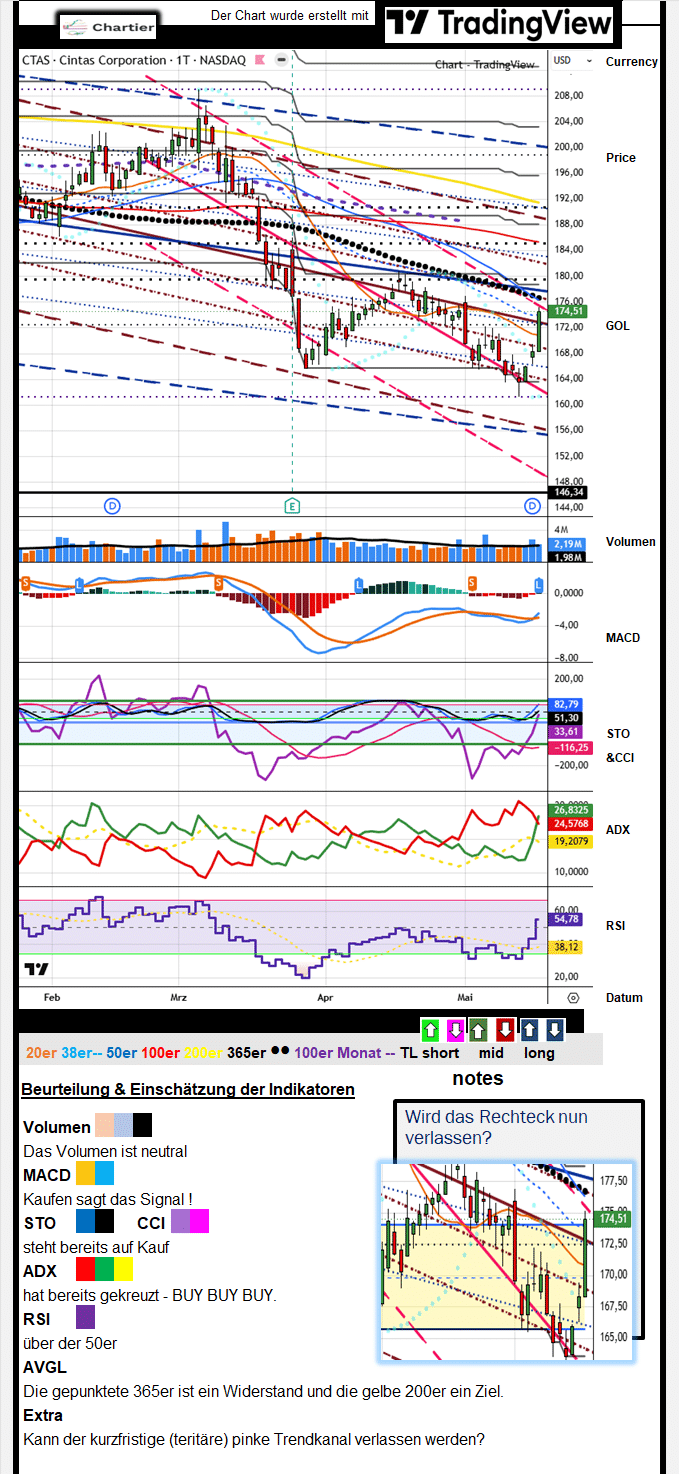Screen dimensions: 679x1474
Task: Click the '100er Monat --' legend entry
Action: (345, 1052)
